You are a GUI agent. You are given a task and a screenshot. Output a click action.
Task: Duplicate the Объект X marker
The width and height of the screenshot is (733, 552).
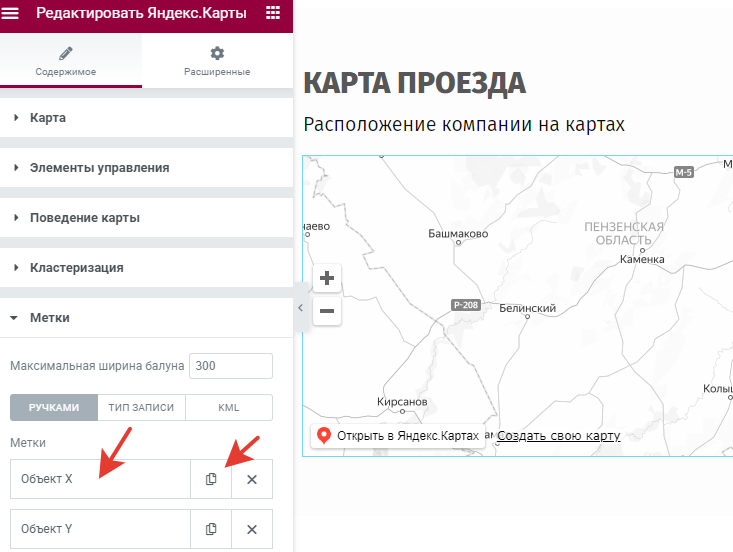[x=211, y=479]
